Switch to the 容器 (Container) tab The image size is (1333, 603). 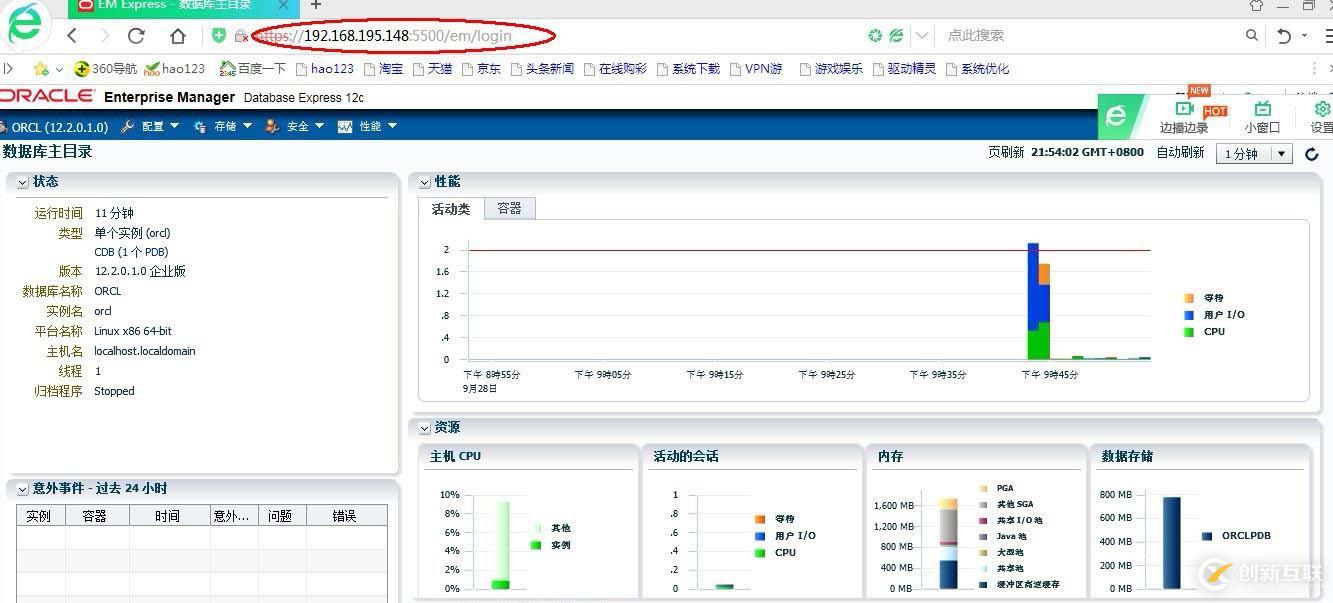509,208
